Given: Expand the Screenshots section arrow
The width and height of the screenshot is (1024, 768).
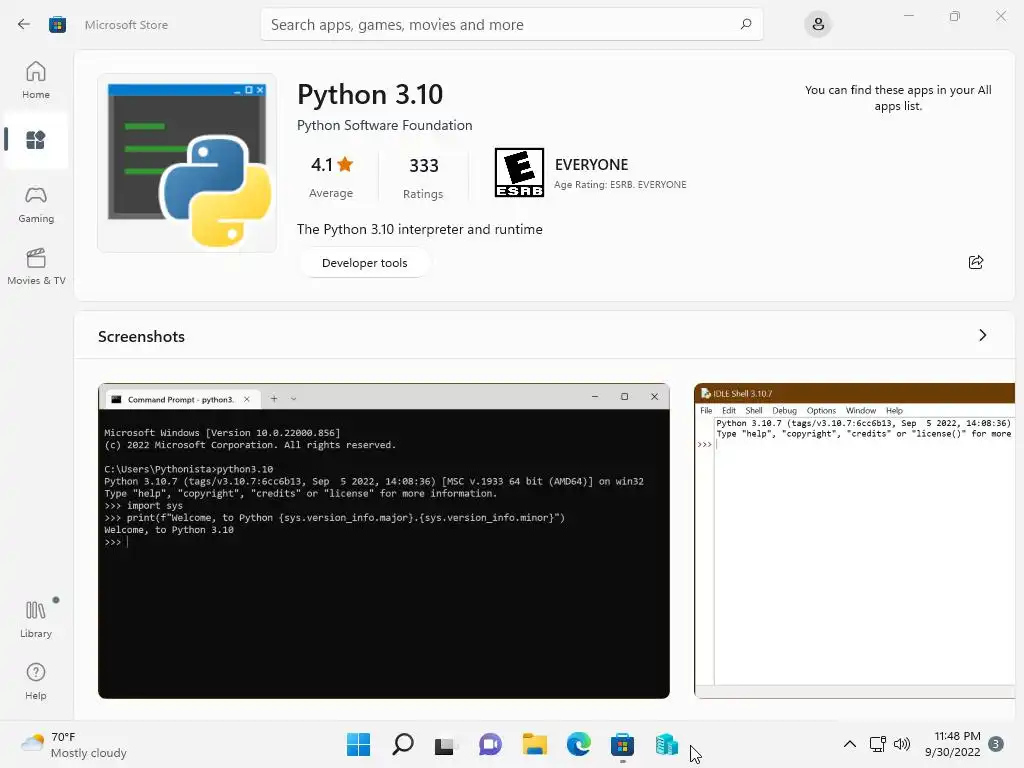Looking at the screenshot, I should click(982, 335).
